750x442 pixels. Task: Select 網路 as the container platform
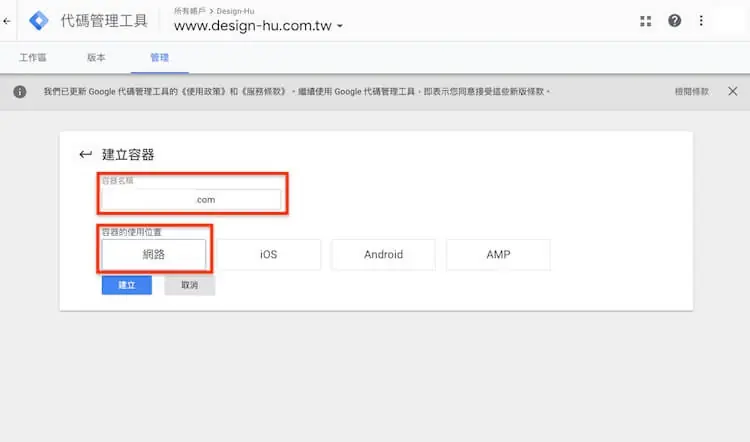pos(154,254)
